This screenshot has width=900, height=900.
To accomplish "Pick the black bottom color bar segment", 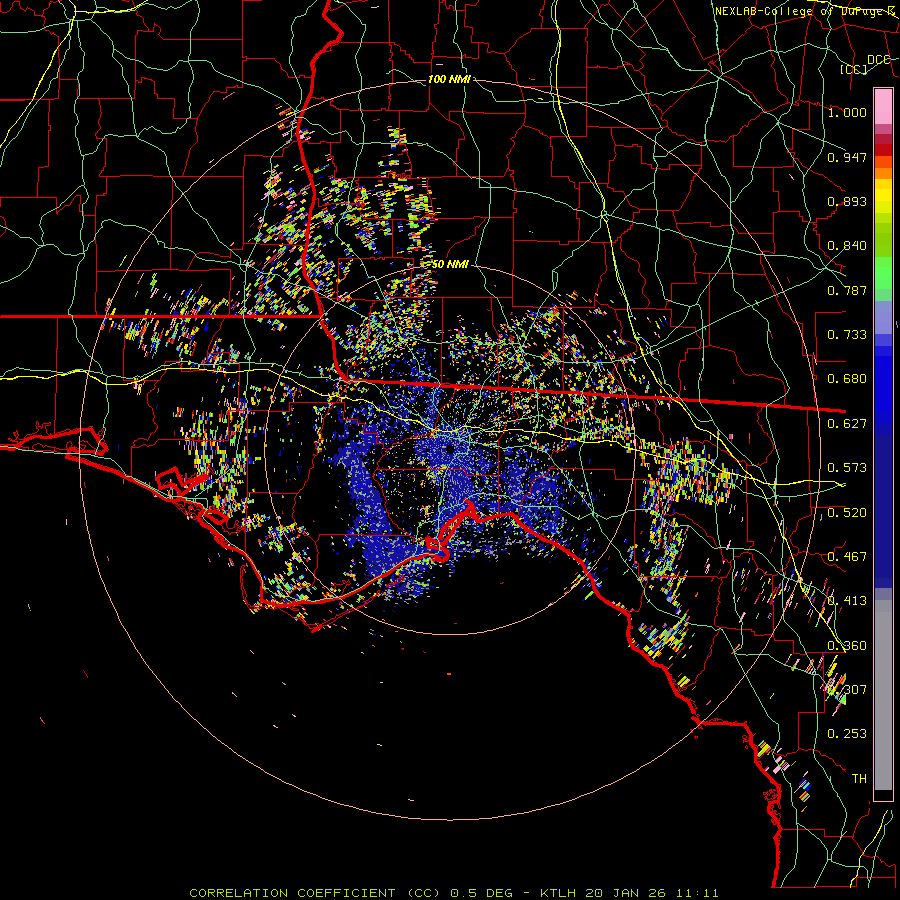I will point(883,795).
